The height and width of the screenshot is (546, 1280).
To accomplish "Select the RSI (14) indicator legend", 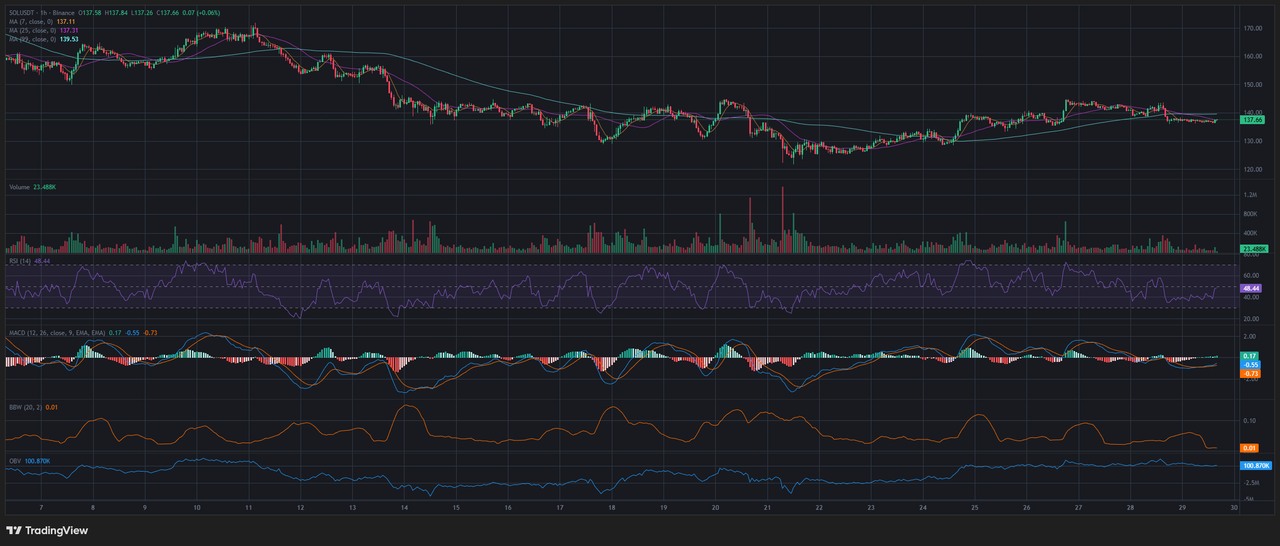I will click(x=18, y=260).
